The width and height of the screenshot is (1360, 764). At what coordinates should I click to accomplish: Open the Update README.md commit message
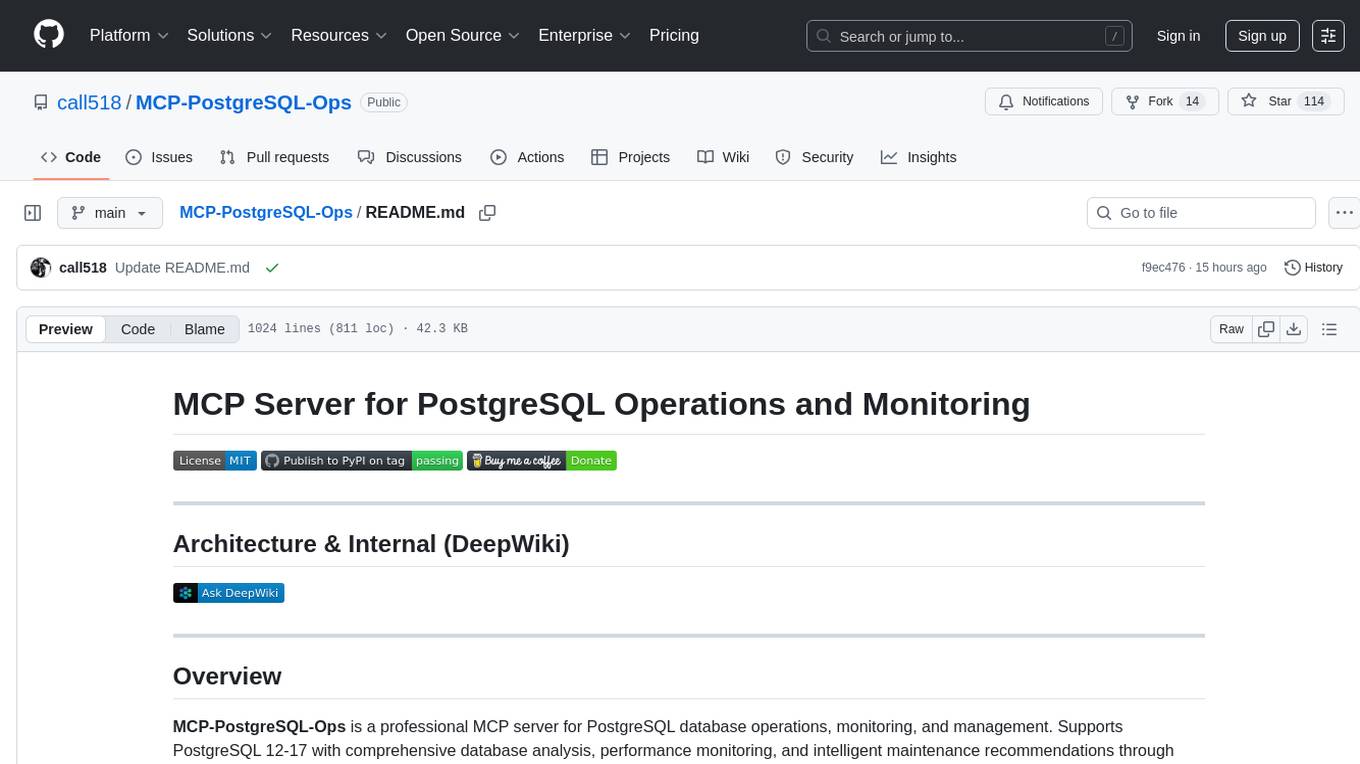pos(182,268)
